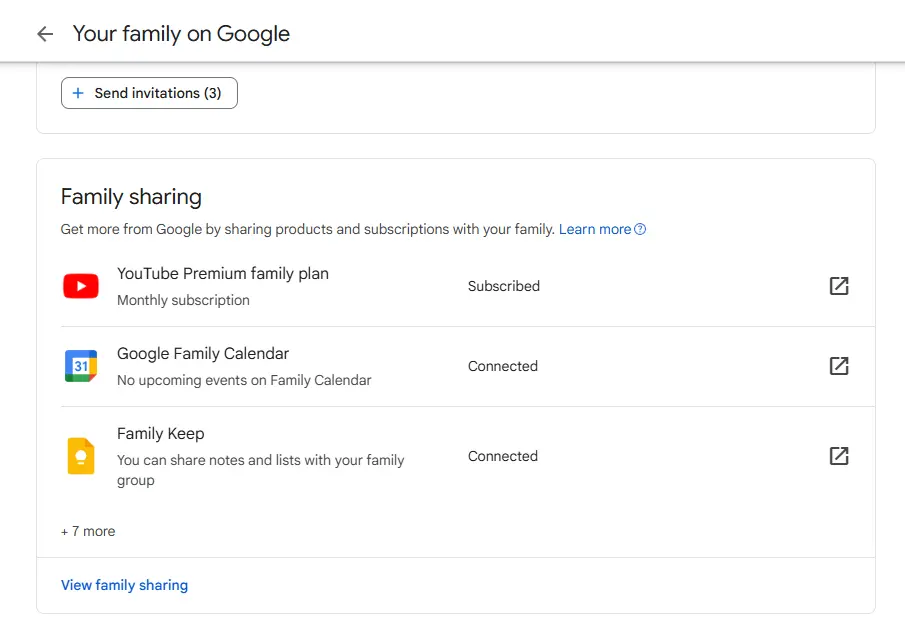
Task: Click the Family sharing heading
Action: coord(131,197)
